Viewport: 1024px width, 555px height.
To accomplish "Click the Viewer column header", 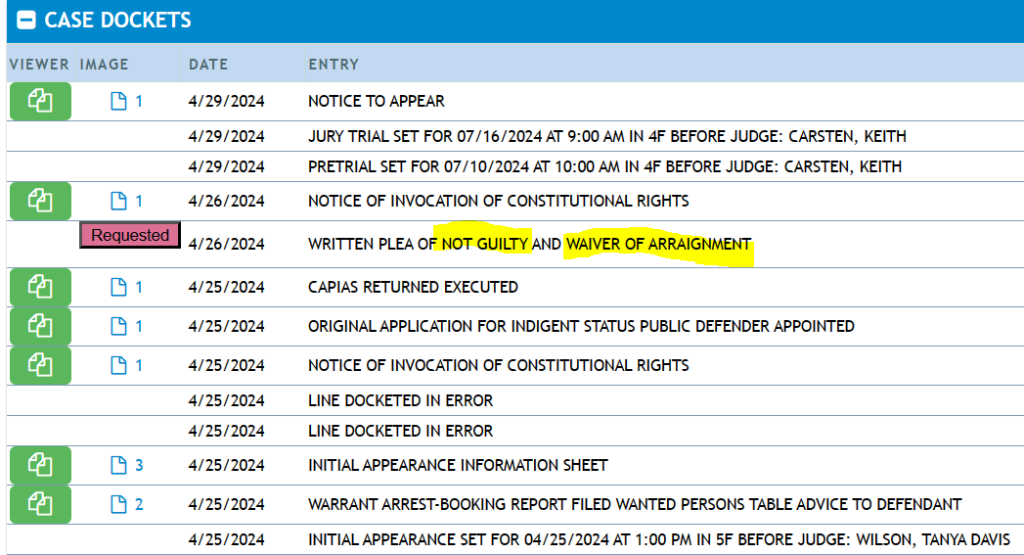I will click(x=39, y=64).
